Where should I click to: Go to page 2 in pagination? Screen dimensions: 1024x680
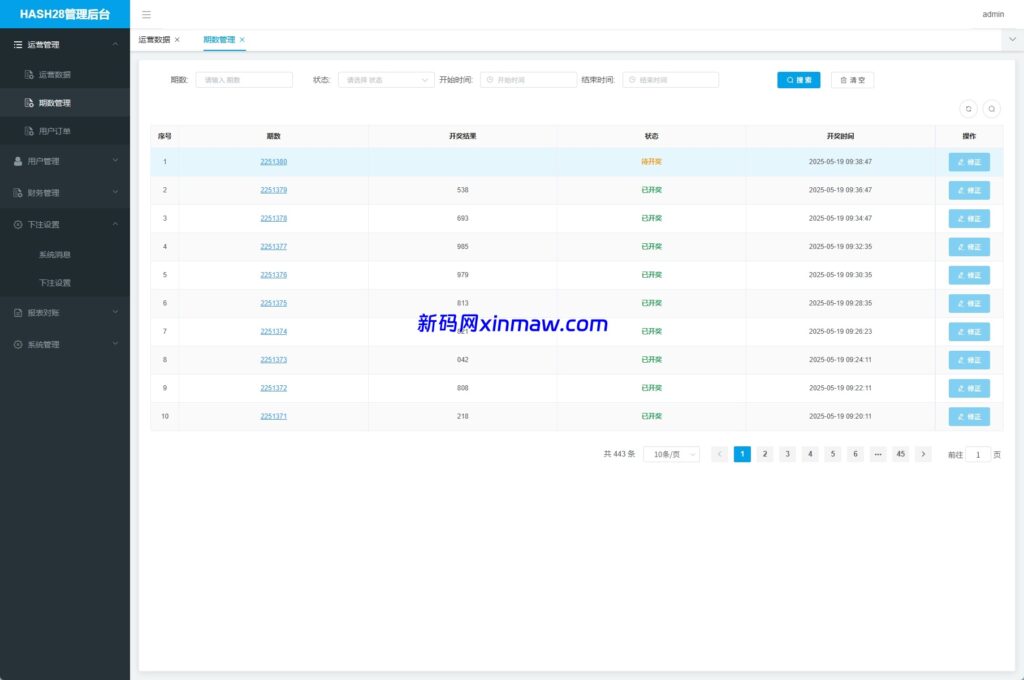point(764,454)
